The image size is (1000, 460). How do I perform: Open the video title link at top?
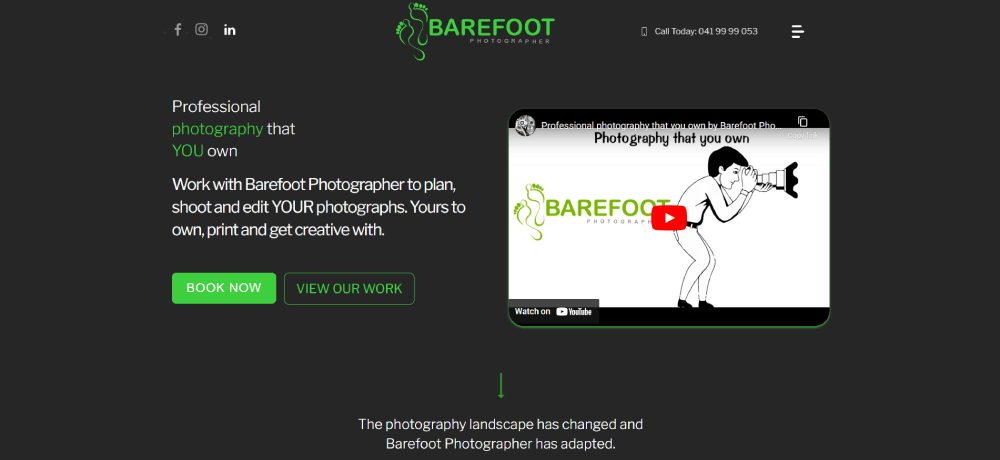point(661,126)
